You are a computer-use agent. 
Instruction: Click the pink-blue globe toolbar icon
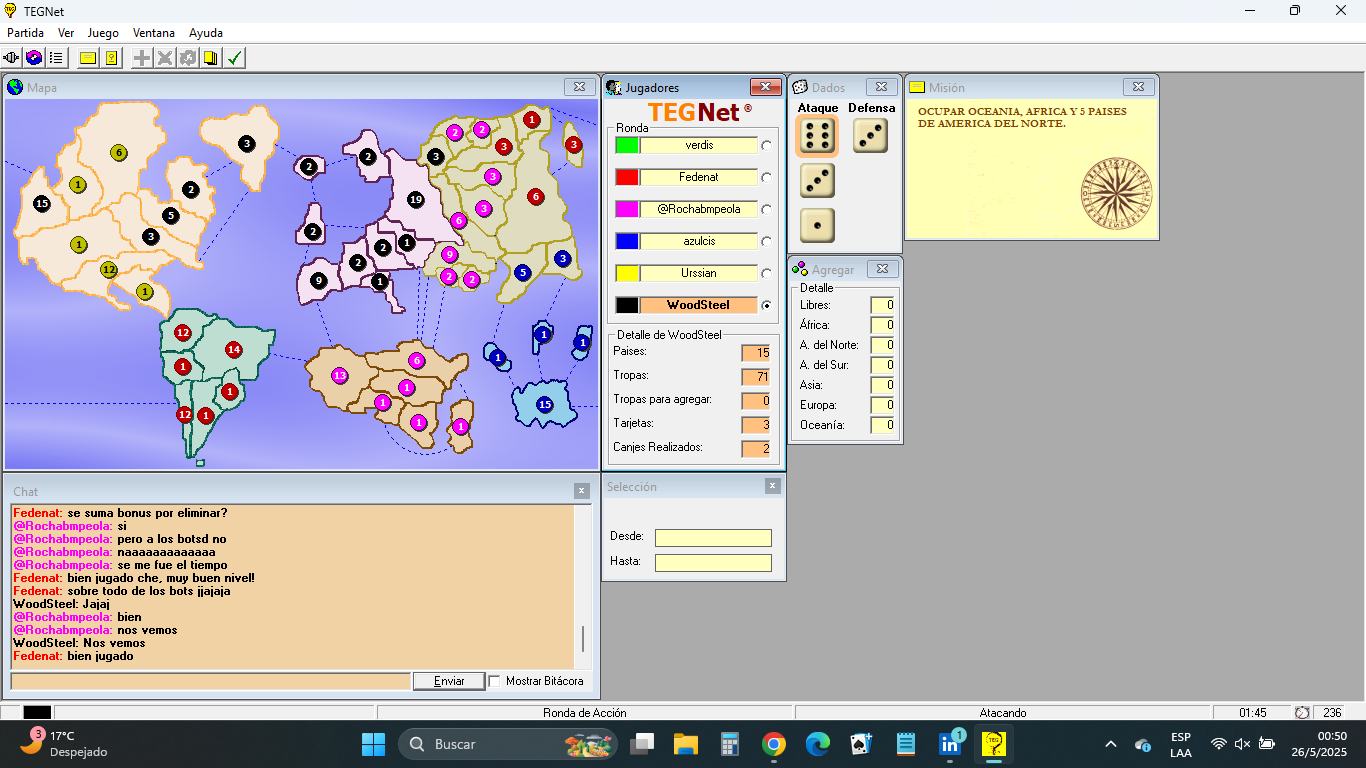34,58
